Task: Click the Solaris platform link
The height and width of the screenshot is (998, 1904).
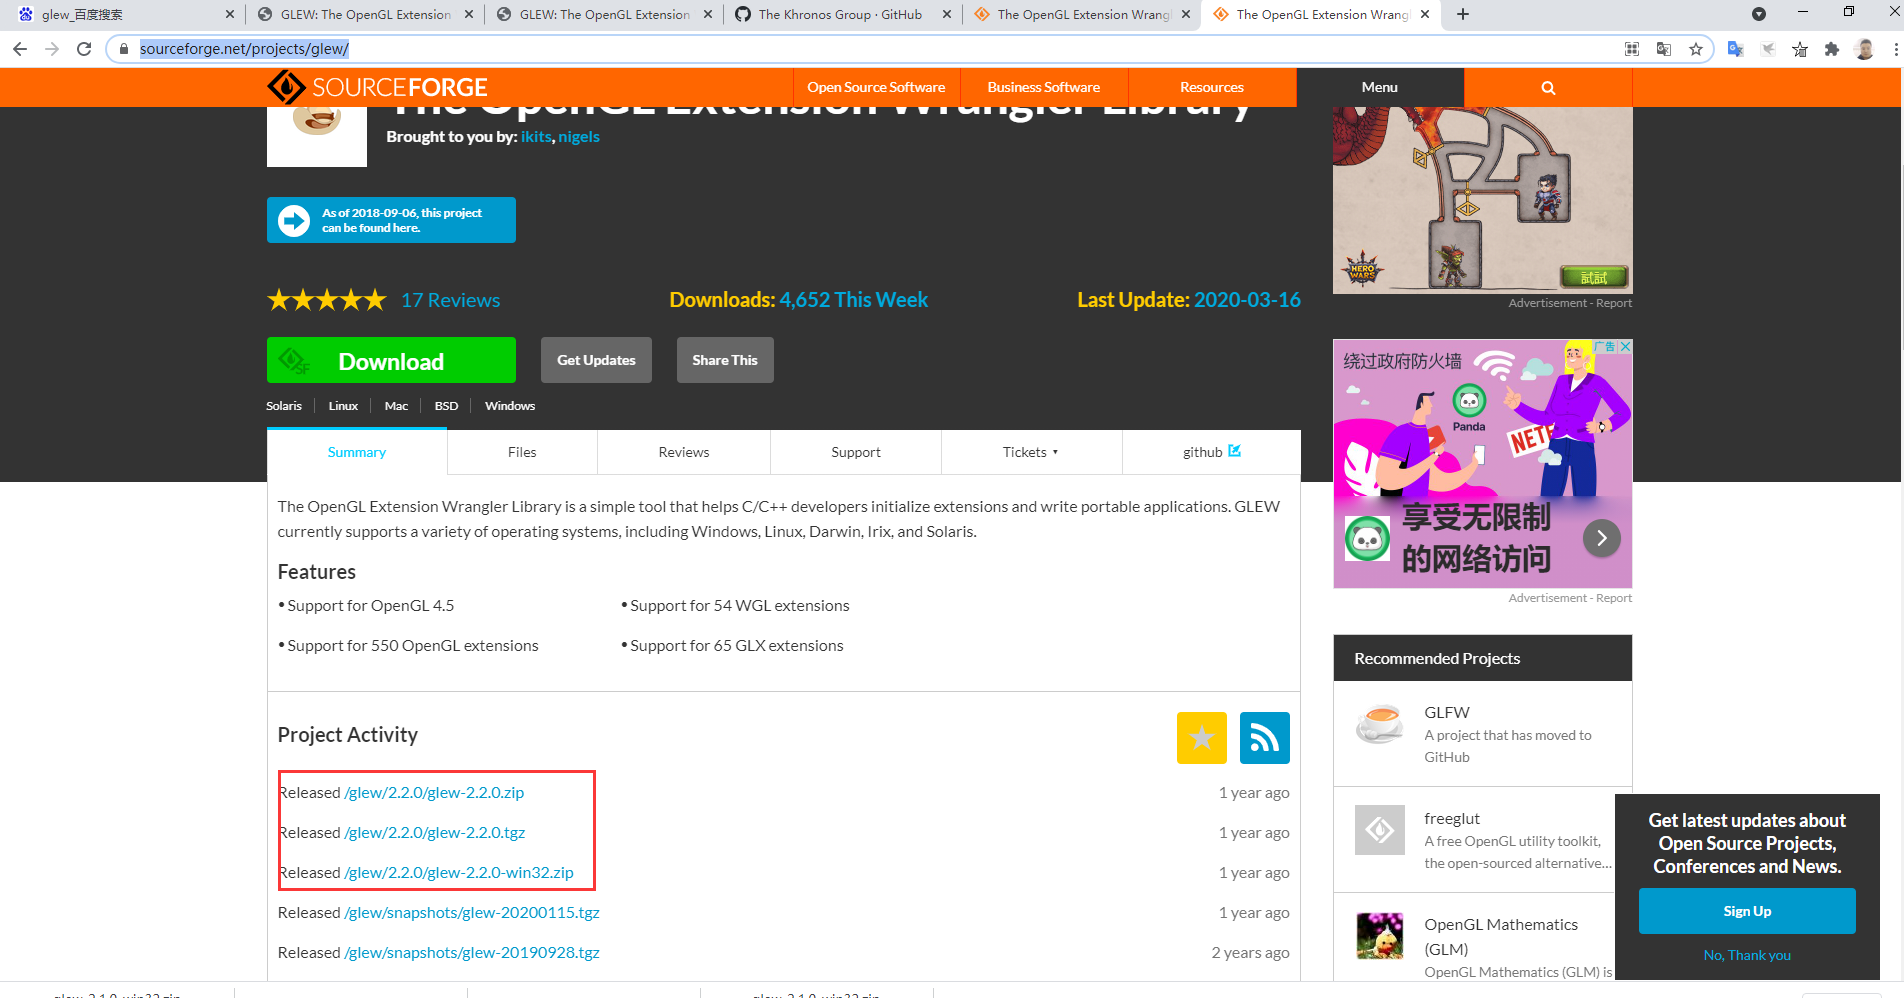Action: point(284,406)
